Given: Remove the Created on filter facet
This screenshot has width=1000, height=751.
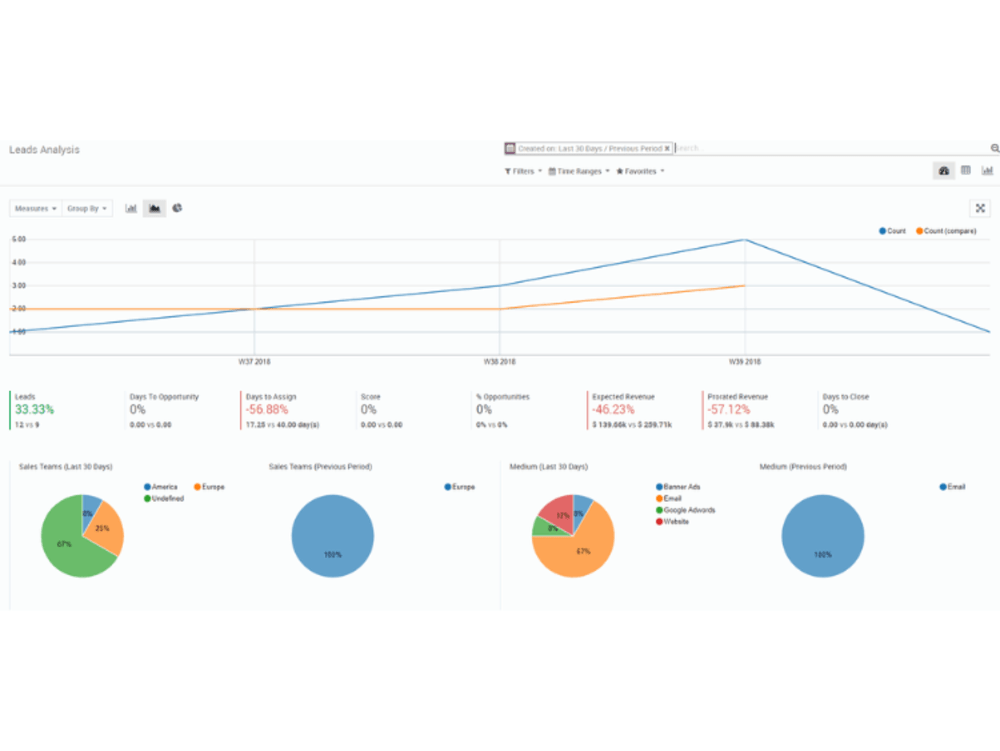Looking at the screenshot, I should coord(667,149).
